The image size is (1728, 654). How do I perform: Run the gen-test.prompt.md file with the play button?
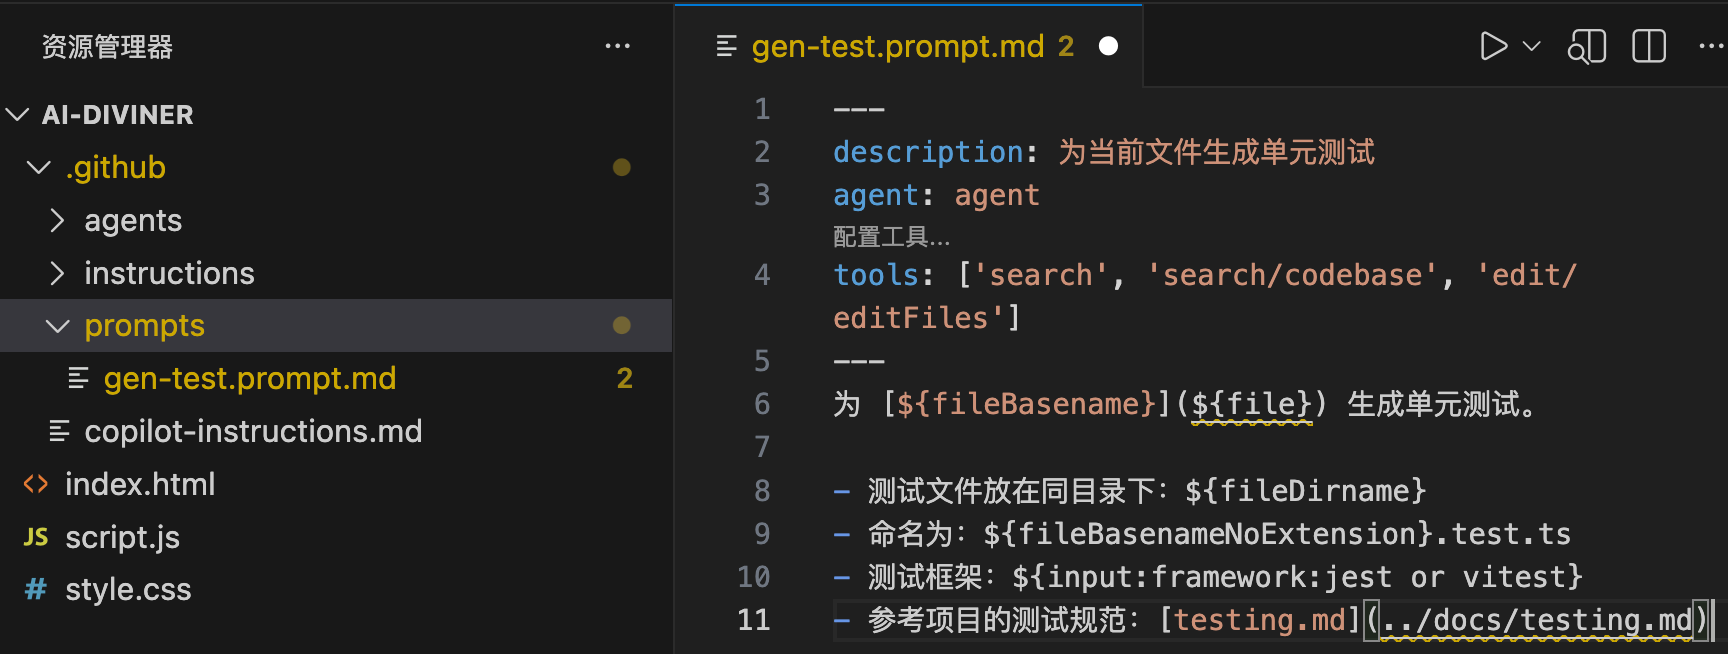[1495, 46]
